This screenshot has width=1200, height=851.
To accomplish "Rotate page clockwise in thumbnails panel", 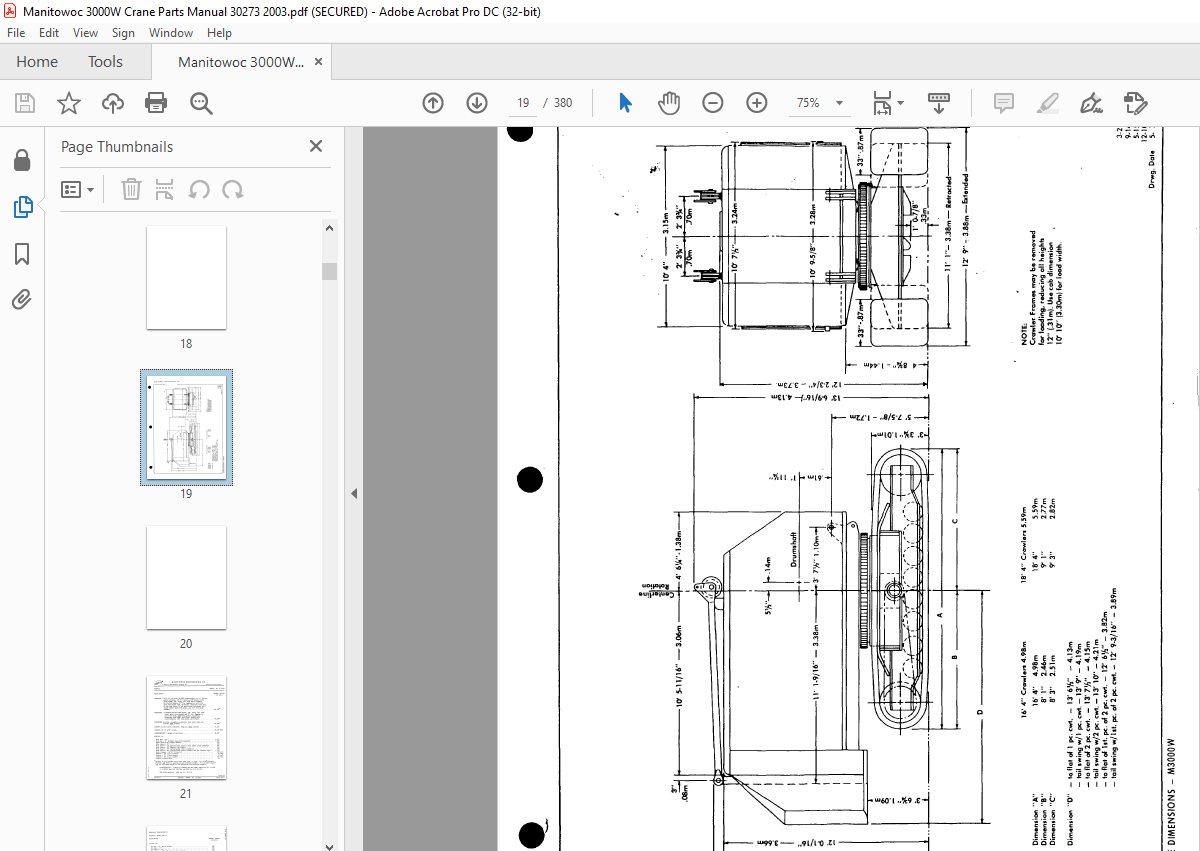I will click(x=233, y=189).
